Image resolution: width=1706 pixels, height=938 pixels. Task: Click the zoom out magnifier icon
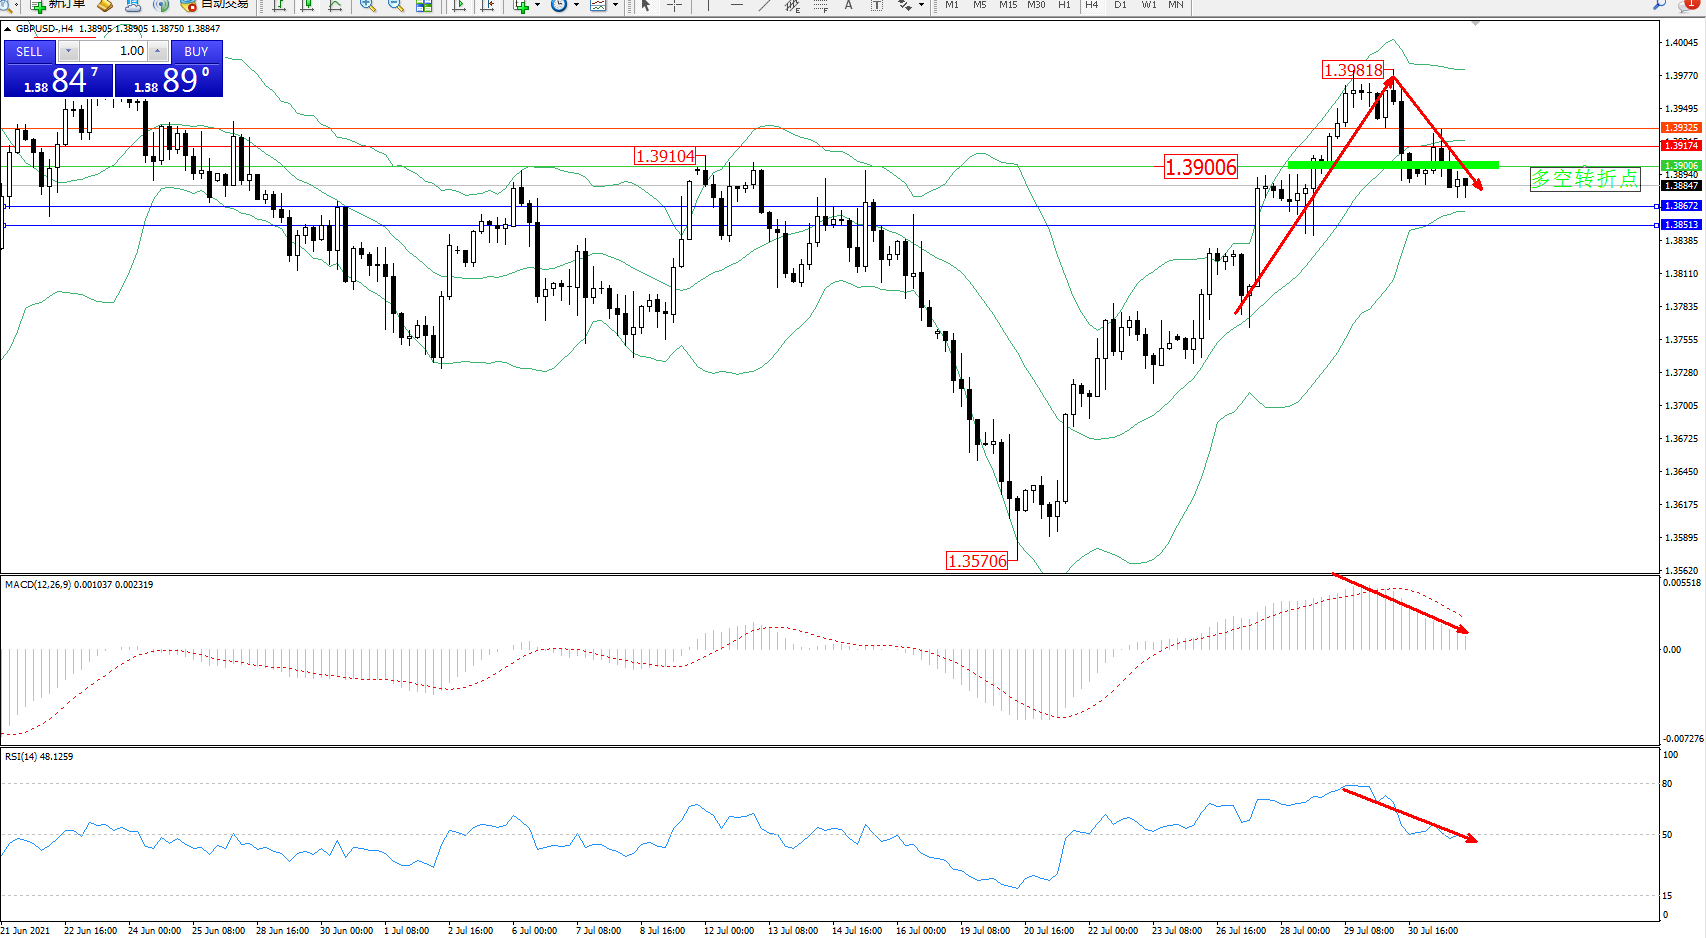(396, 5)
